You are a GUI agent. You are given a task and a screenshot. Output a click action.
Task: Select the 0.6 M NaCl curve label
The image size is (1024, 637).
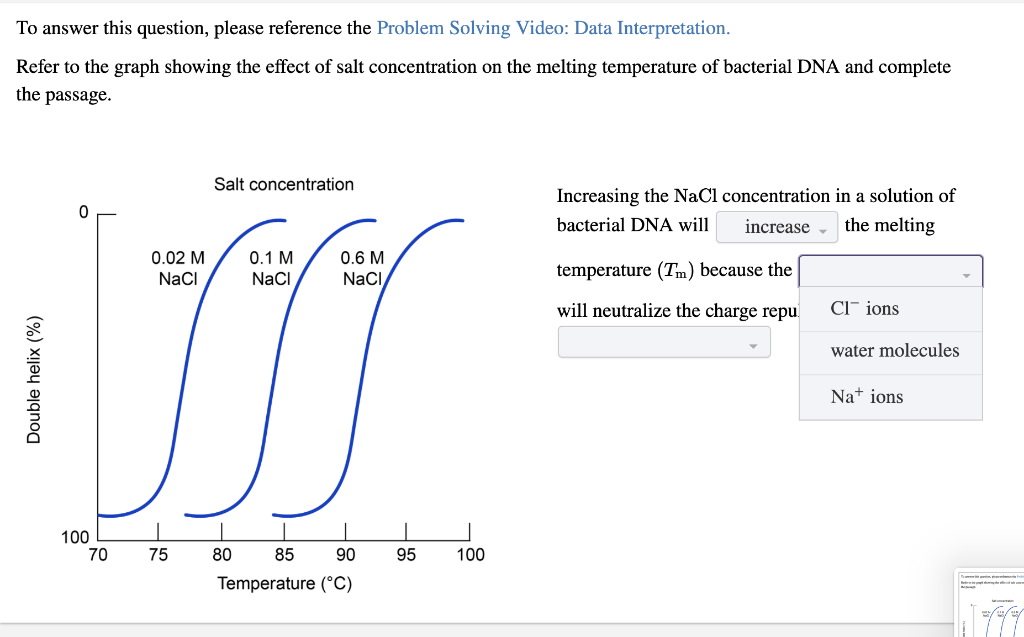362,265
